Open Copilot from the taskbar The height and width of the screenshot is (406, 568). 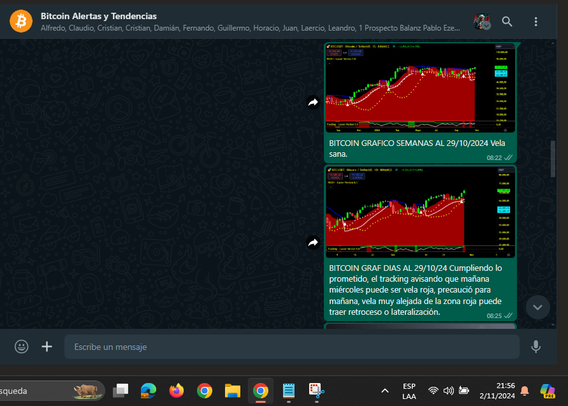click(547, 391)
